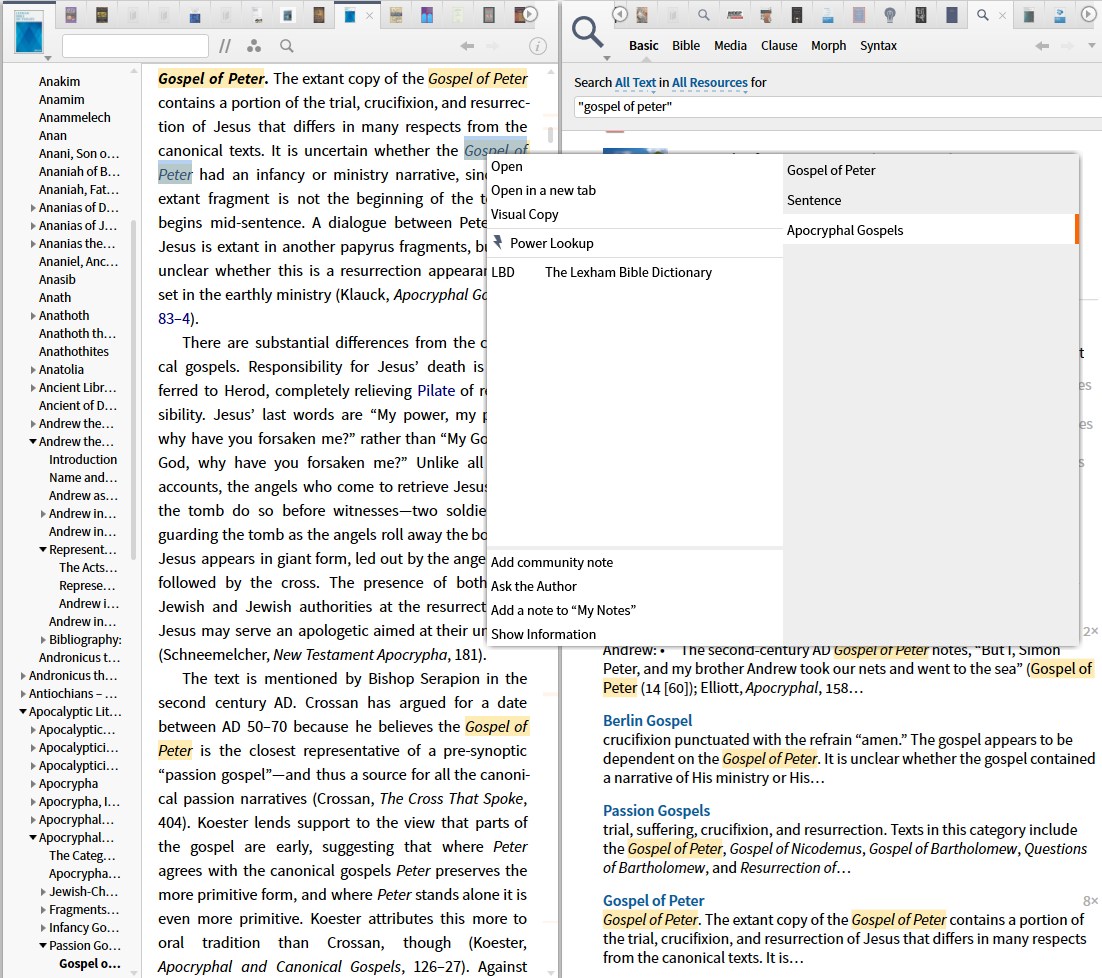This screenshot has height=978, width=1102.
Task: Switch to the light bulb tab in the right panel
Action: [x=890, y=15]
